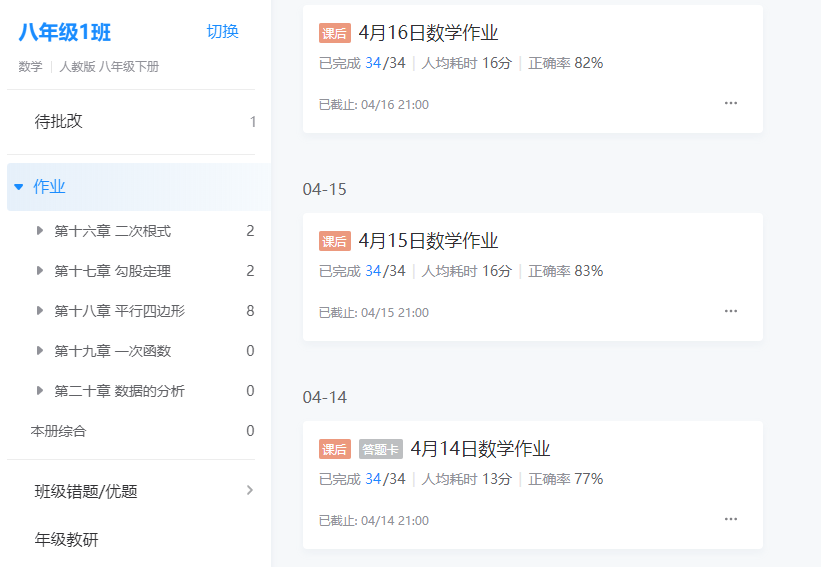Click 人教版 八年级下册 textbook label
This screenshot has width=821, height=567.
pyautogui.click(x=109, y=66)
